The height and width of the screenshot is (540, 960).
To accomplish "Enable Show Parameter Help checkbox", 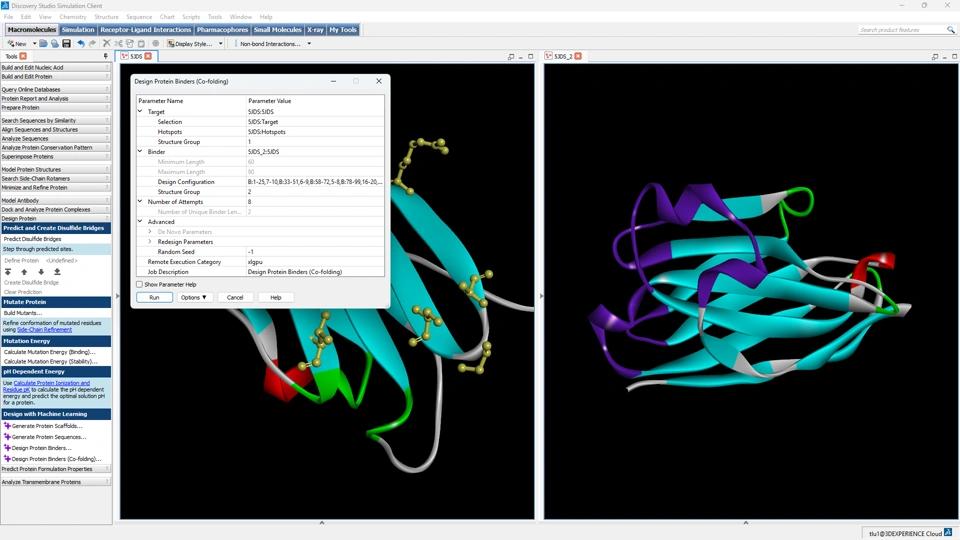I will [x=140, y=284].
